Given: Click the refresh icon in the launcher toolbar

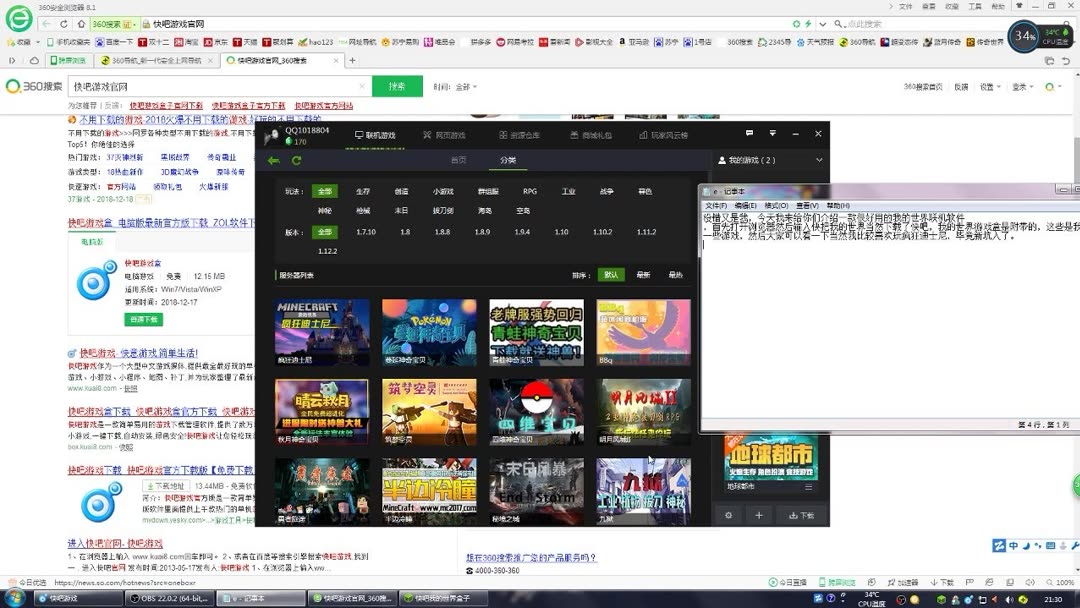Looking at the screenshot, I should tap(296, 158).
